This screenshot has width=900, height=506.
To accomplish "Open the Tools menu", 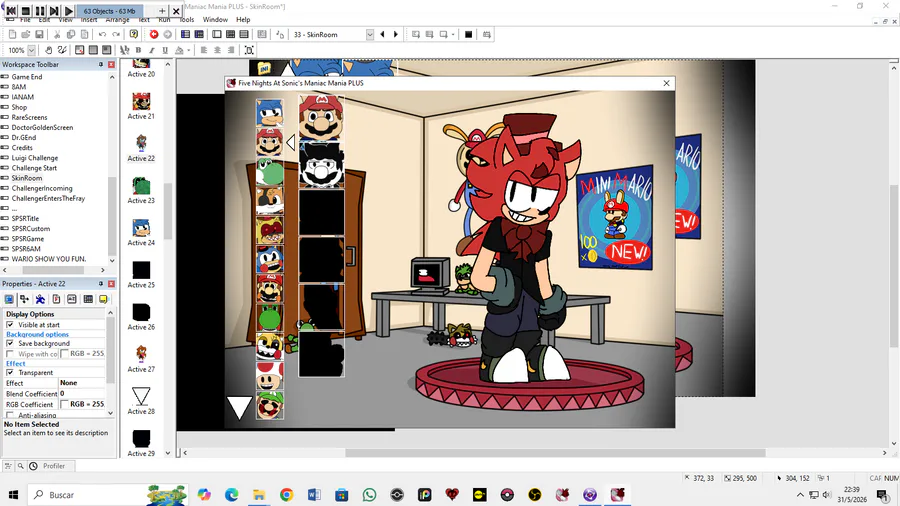I will pyautogui.click(x=187, y=20).
